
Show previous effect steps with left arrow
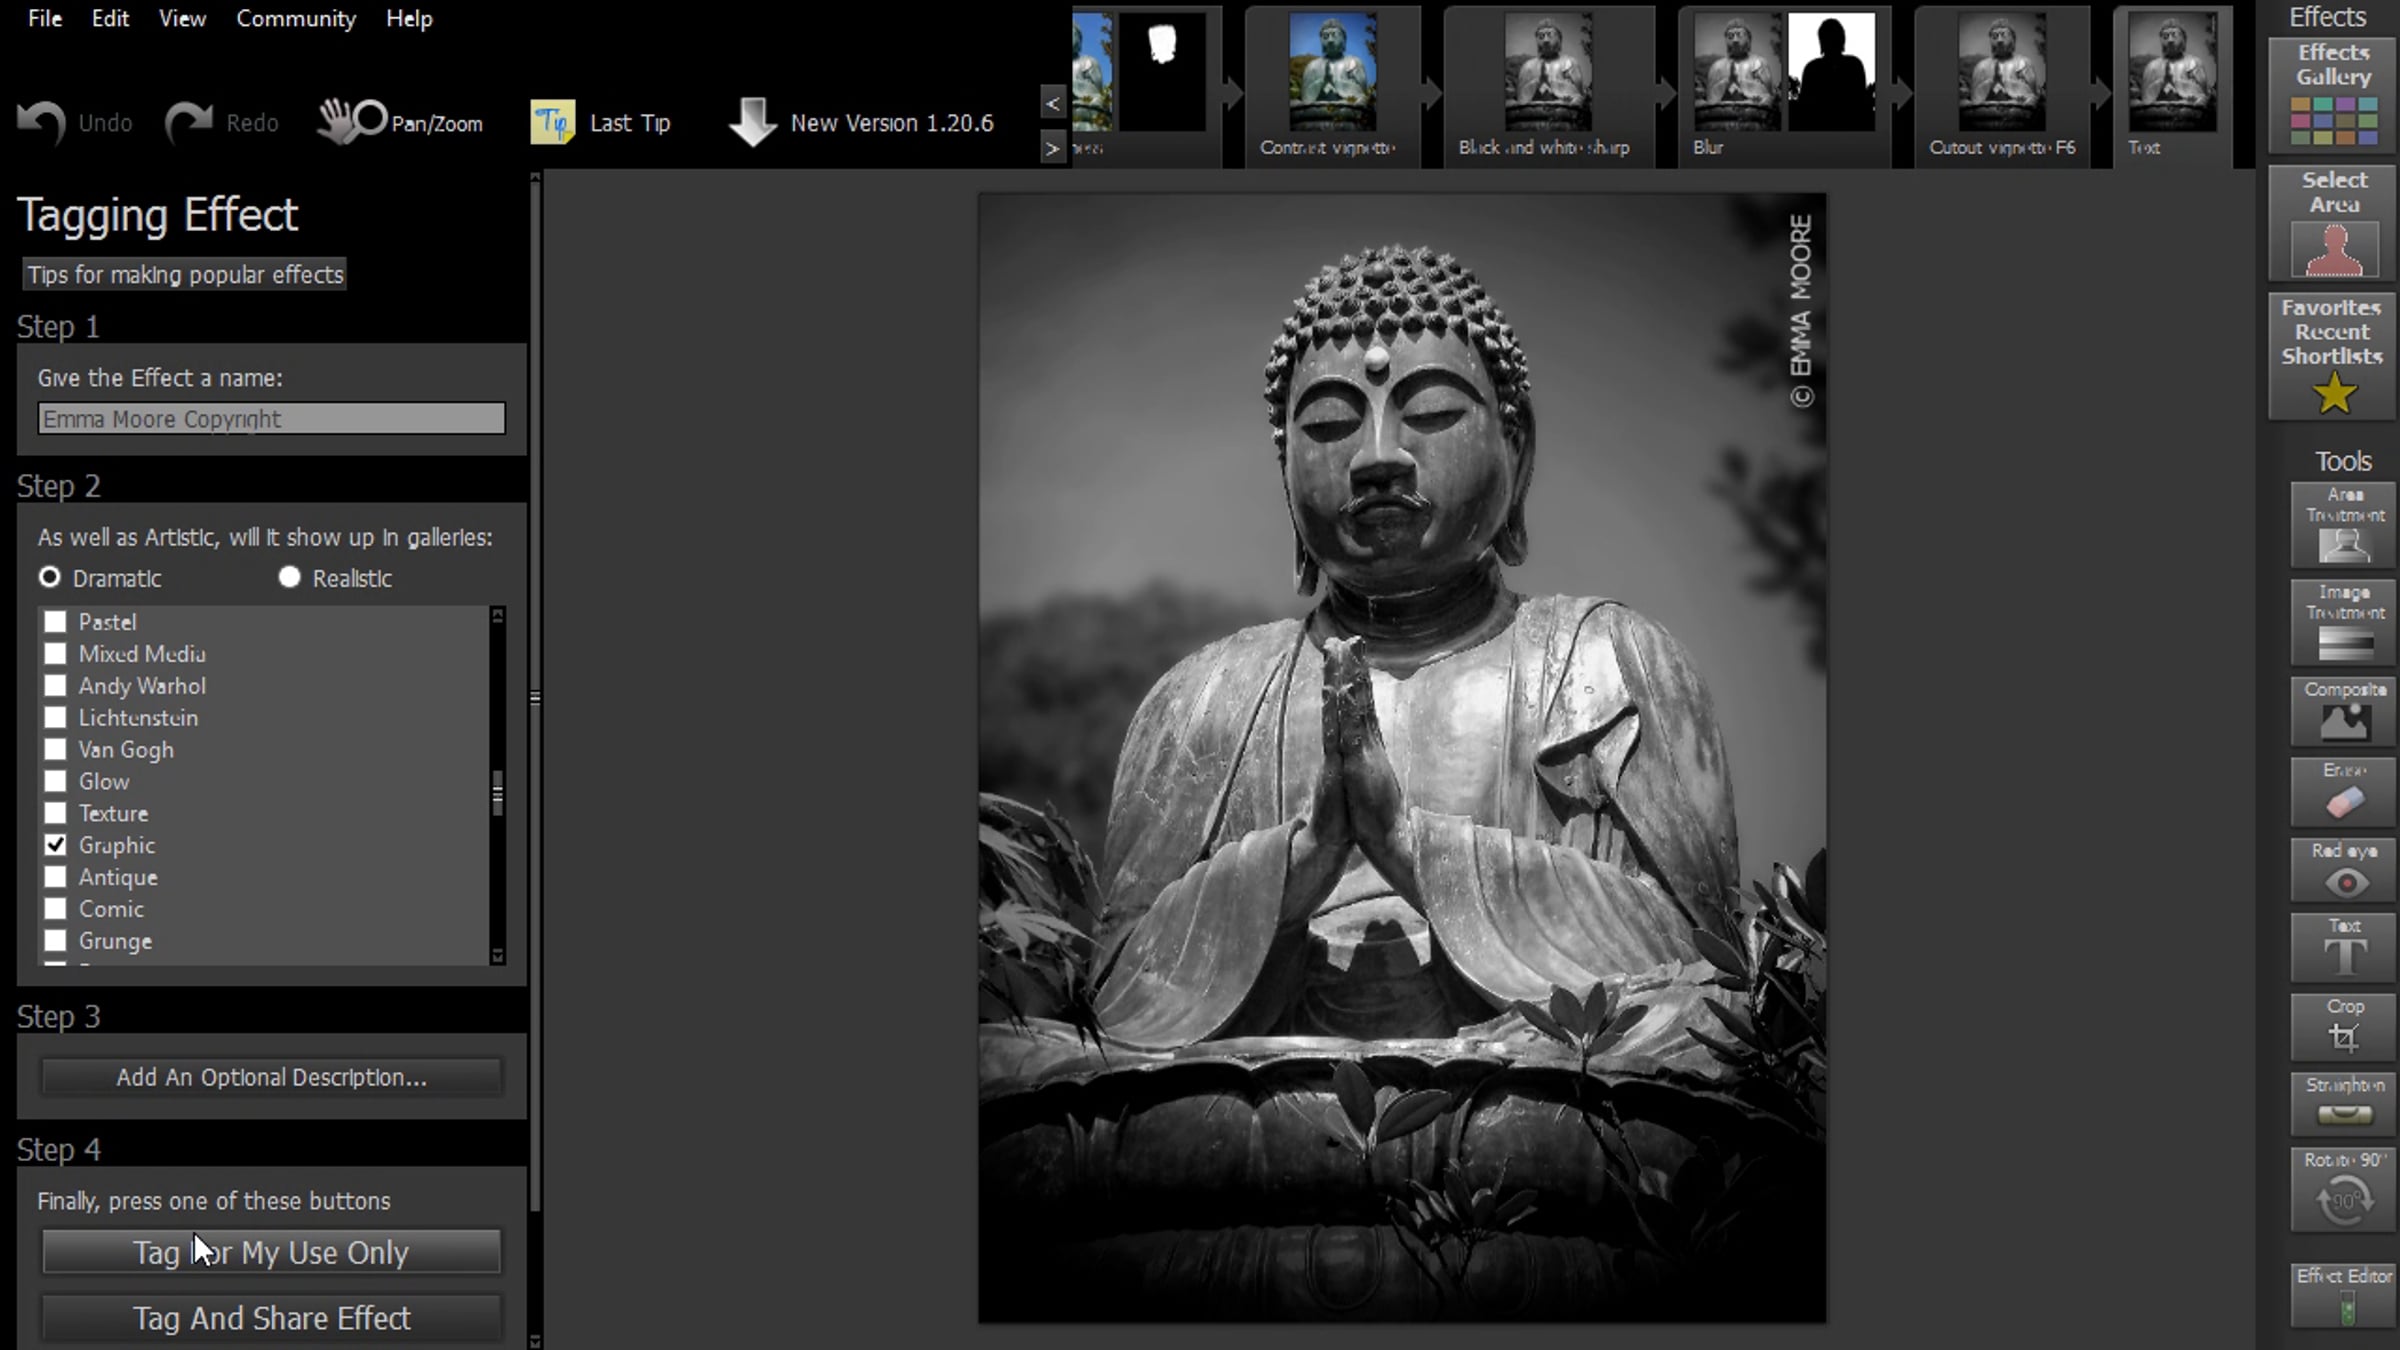click(1052, 102)
